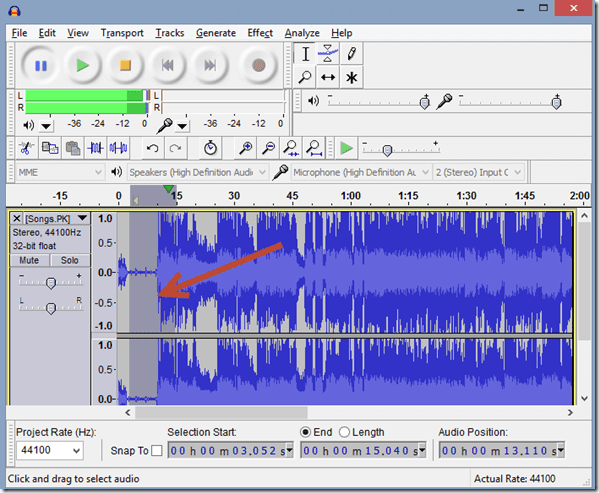Click the Record button

[259, 66]
